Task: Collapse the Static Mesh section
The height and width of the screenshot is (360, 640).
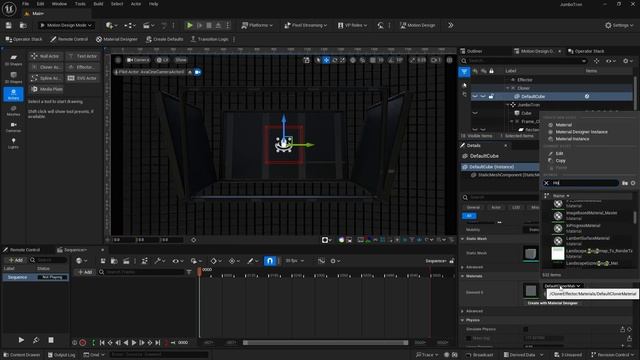Action: pyautogui.click(x=463, y=239)
